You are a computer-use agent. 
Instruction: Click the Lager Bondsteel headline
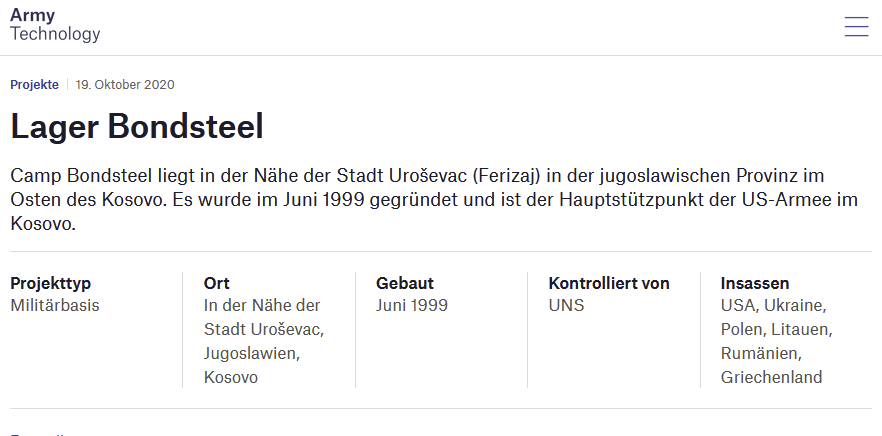coord(137,127)
